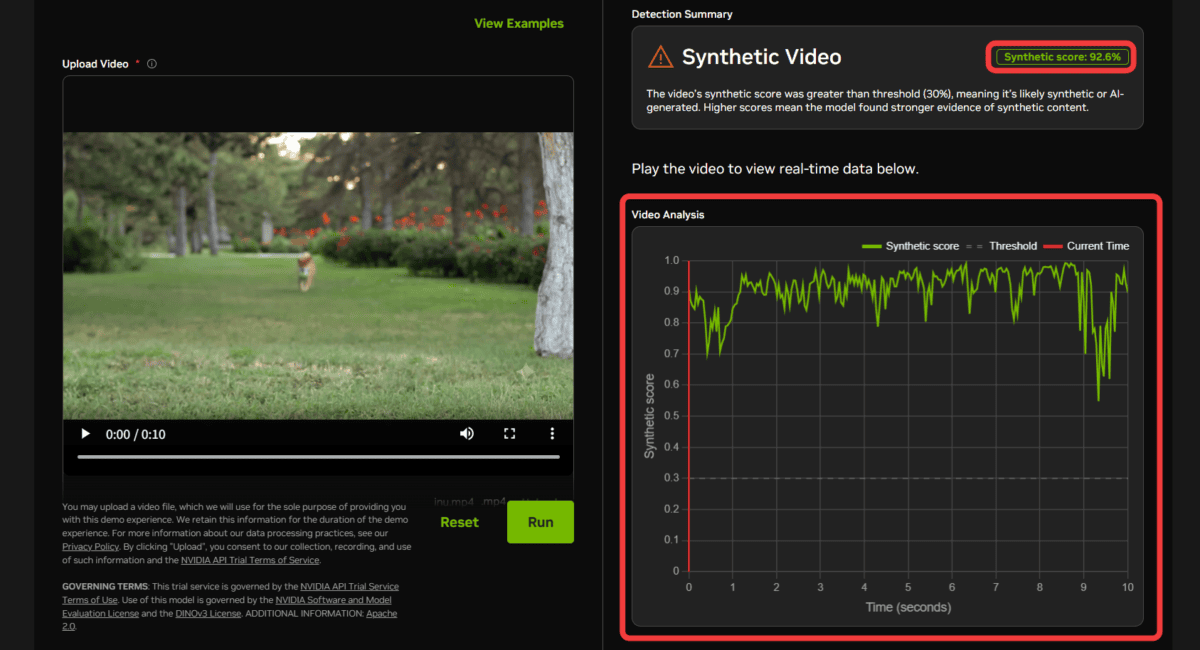The image size is (1200, 650).
Task: Mute the video with the speaker icon
Action: [466, 434]
